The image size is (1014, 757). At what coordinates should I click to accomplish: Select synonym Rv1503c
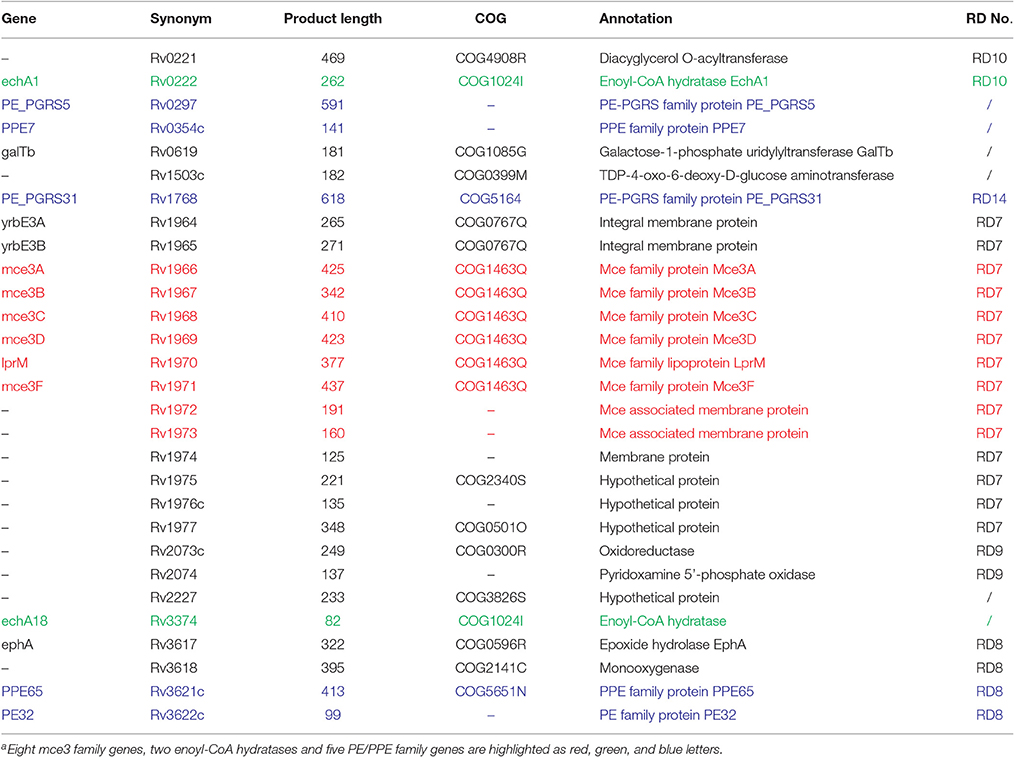tap(177, 175)
